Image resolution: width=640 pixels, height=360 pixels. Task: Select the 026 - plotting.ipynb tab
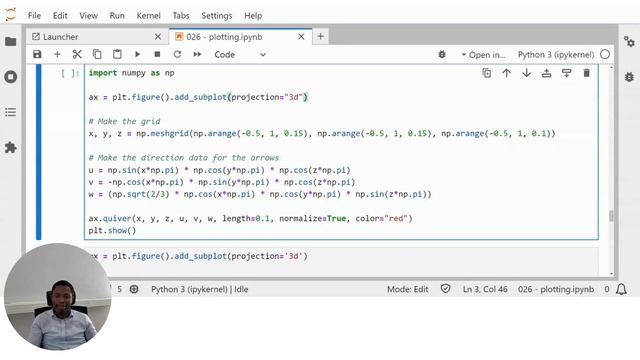pyautogui.click(x=241, y=37)
